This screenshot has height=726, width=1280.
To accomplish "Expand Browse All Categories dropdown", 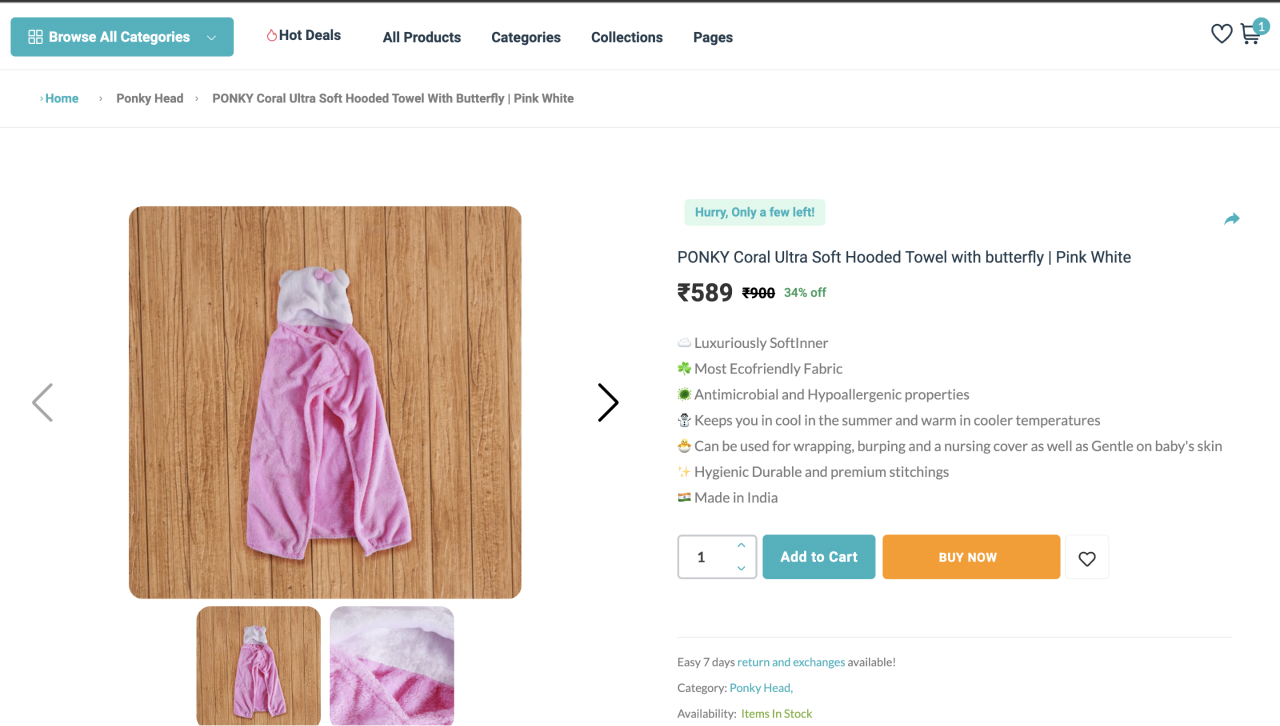I will (211, 37).
